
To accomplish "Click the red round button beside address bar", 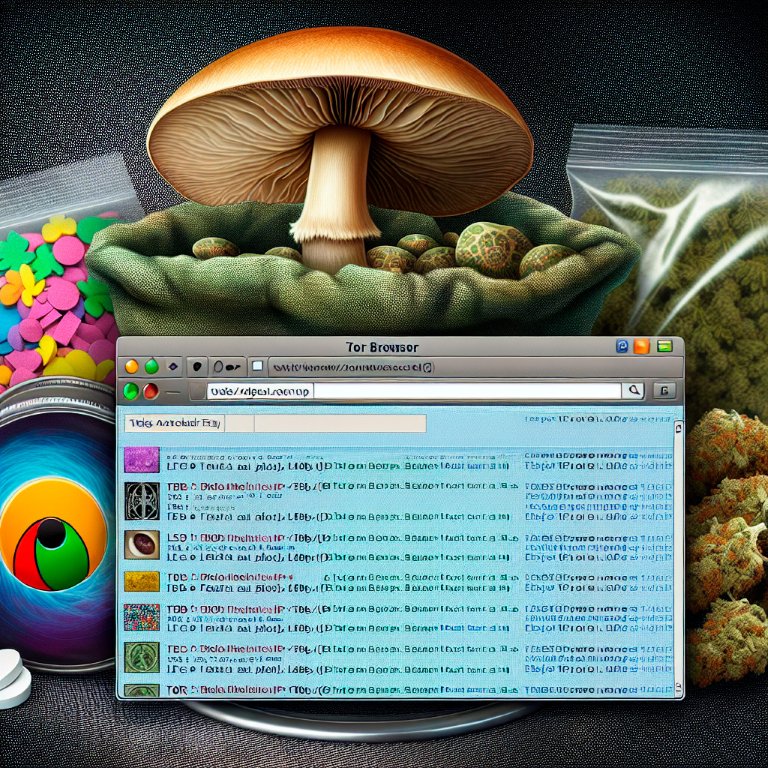I will [150, 391].
